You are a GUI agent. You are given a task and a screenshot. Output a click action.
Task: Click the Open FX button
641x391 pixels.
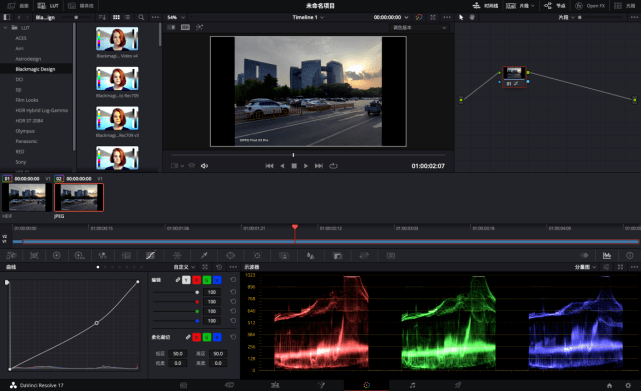pos(590,6)
